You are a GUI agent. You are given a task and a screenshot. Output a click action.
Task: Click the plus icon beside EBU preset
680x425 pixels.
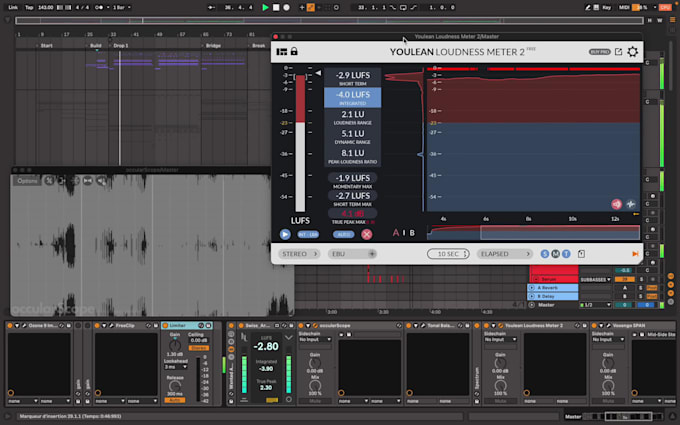(x=372, y=254)
